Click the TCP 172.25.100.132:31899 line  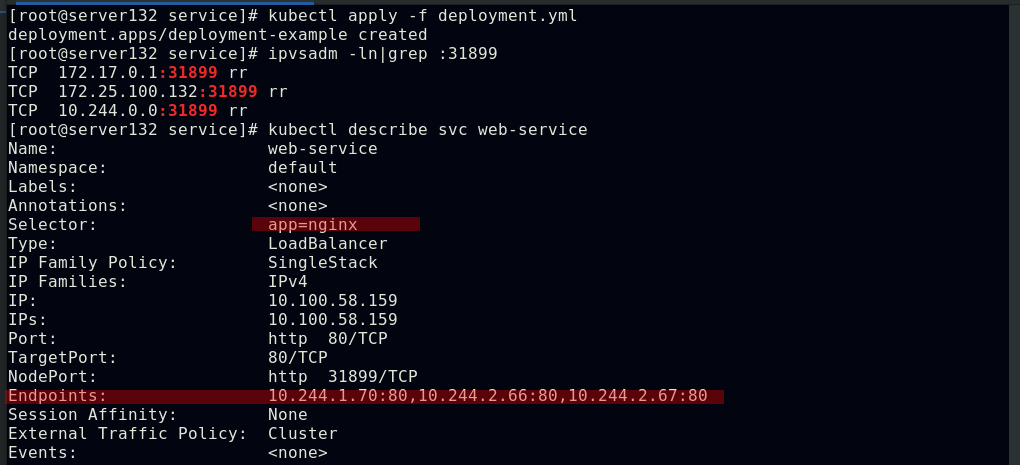pyautogui.click(x=147, y=92)
